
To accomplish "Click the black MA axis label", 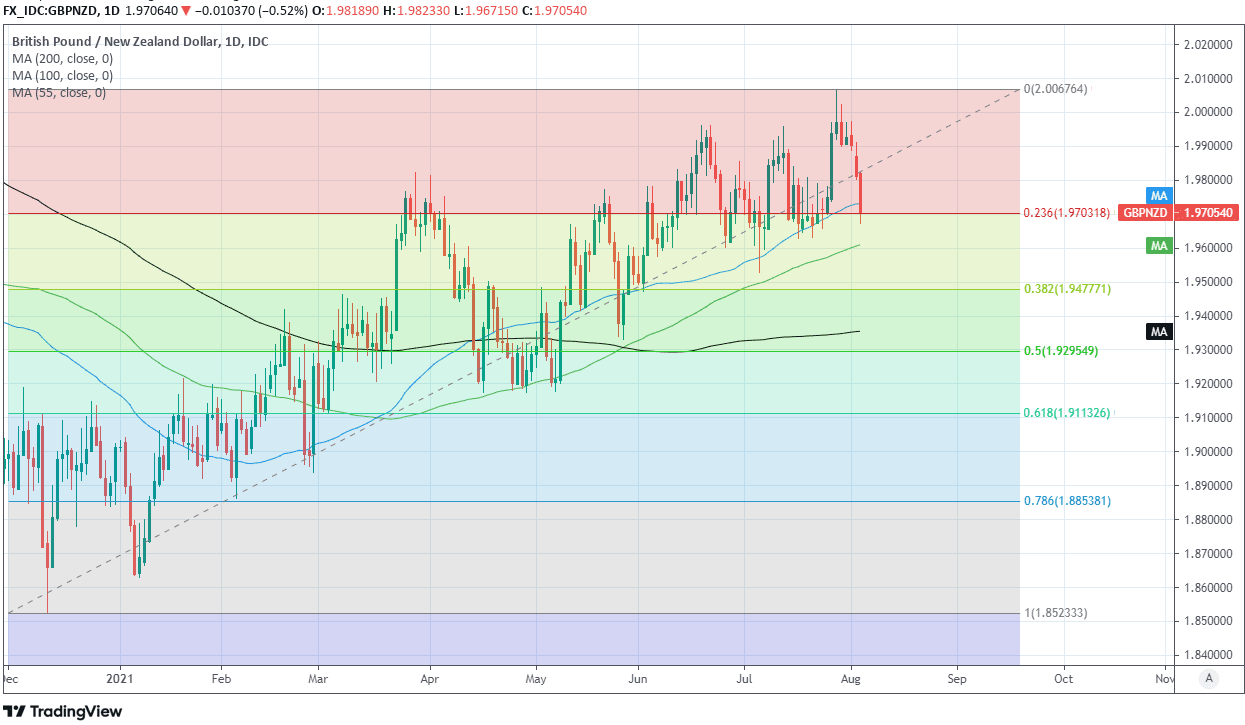I will click(x=1159, y=332).
